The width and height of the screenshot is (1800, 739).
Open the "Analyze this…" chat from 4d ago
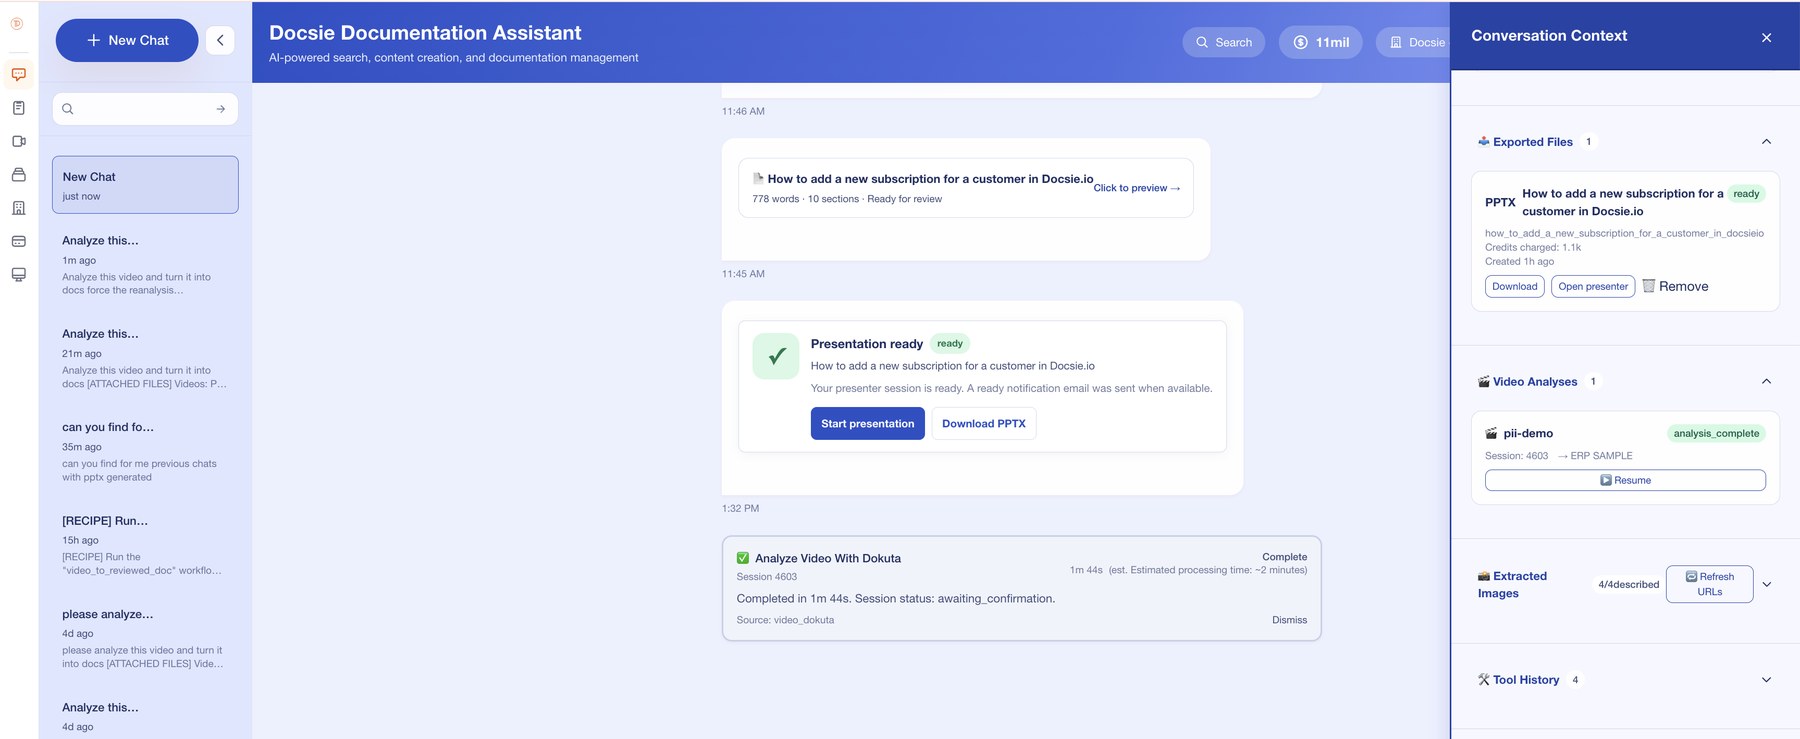pos(145,717)
